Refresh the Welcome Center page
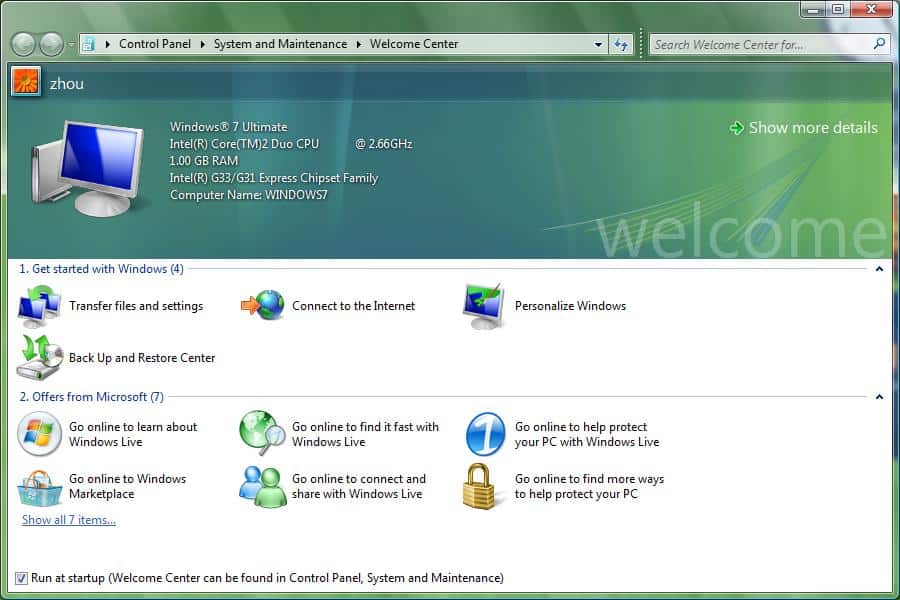 [x=621, y=44]
